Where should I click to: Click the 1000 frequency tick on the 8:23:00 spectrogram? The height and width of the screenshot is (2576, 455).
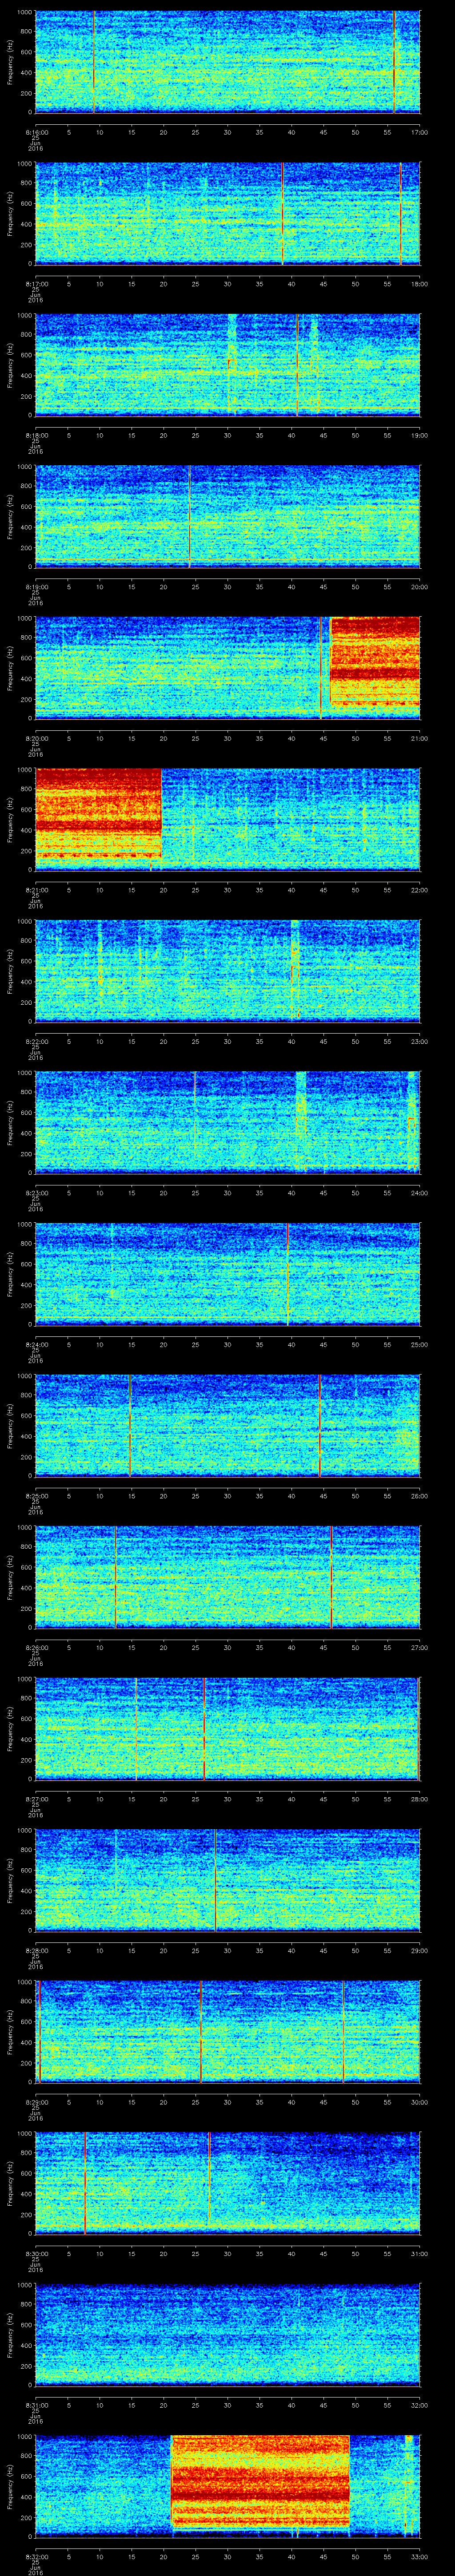point(25,1074)
